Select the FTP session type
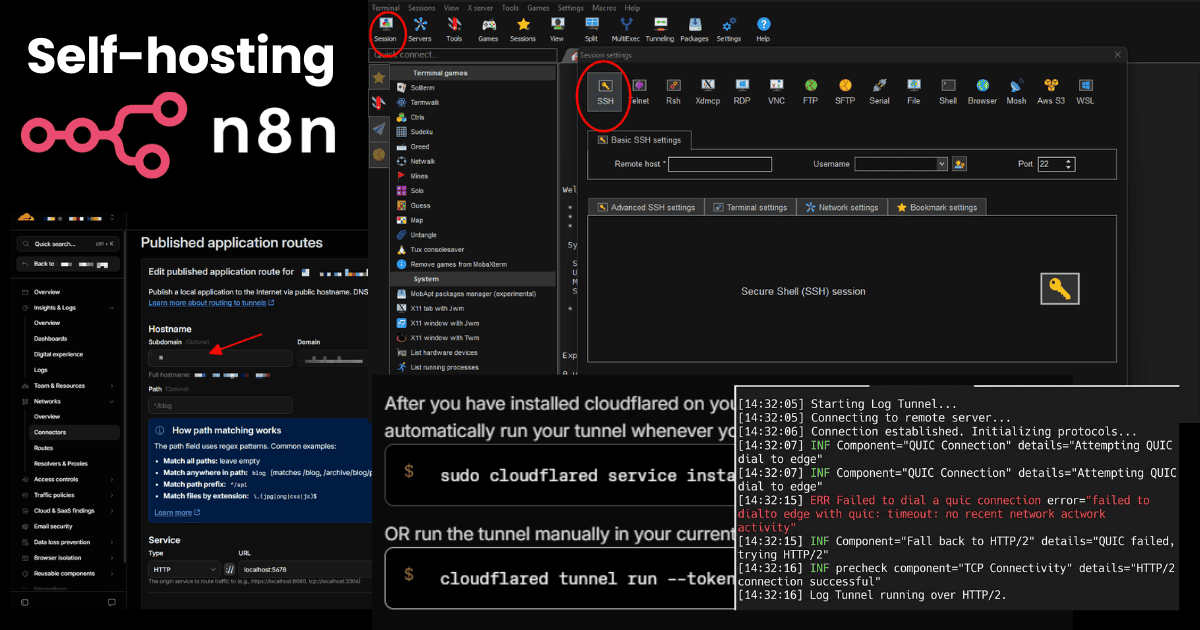This screenshot has width=1200, height=630. click(x=811, y=91)
